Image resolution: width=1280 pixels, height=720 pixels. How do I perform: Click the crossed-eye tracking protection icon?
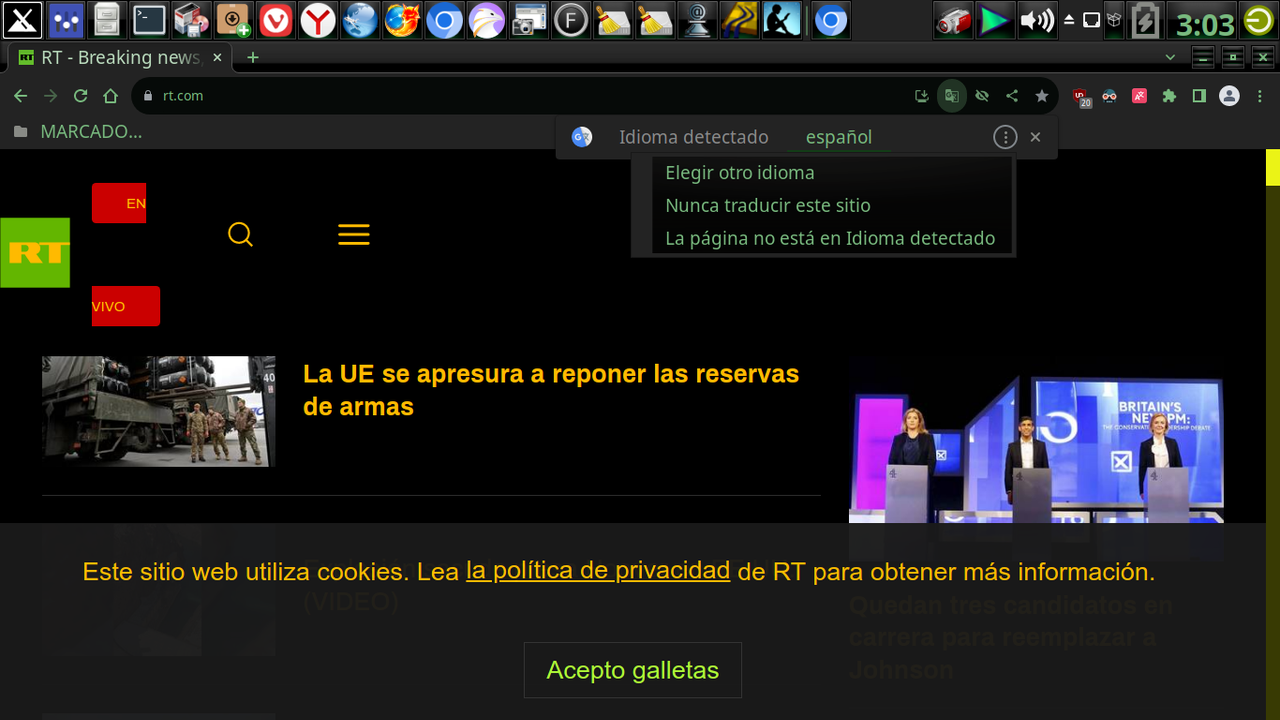click(x=982, y=96)
